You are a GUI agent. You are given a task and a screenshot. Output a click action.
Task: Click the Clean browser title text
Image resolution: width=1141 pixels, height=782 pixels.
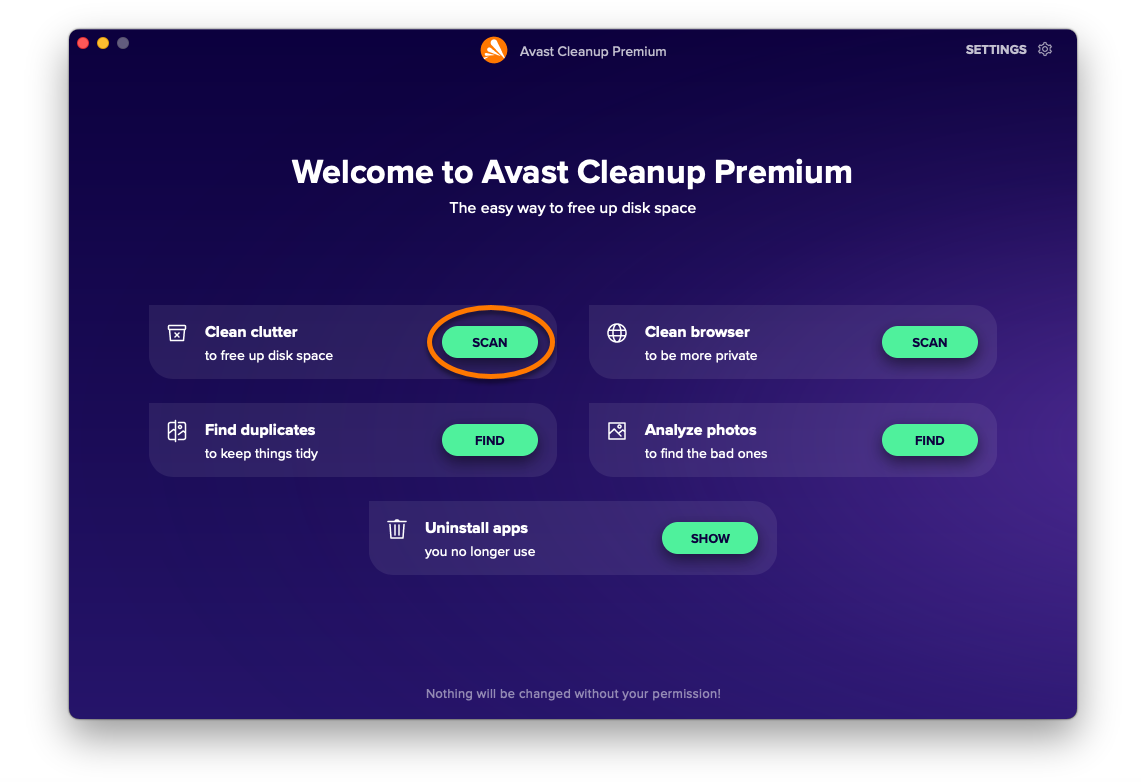tap(697, 332)
